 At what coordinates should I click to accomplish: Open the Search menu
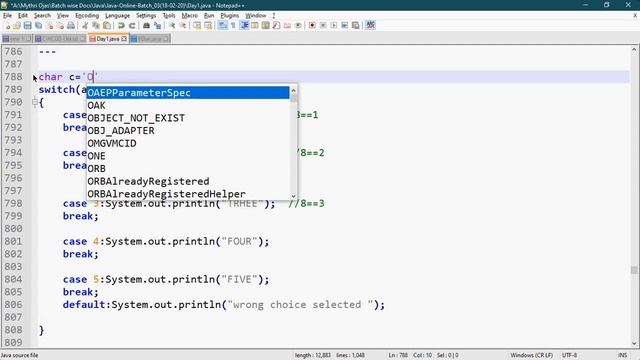pyautogui.click(x=42, y=16)
